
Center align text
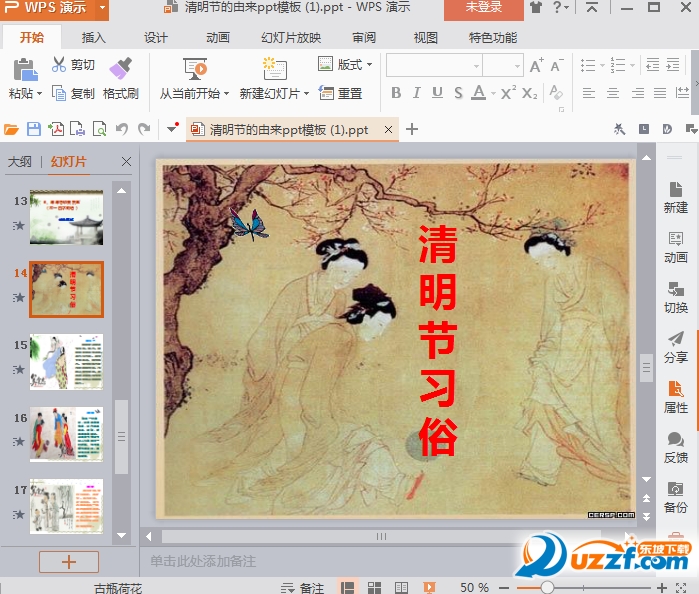pos(613,93)
